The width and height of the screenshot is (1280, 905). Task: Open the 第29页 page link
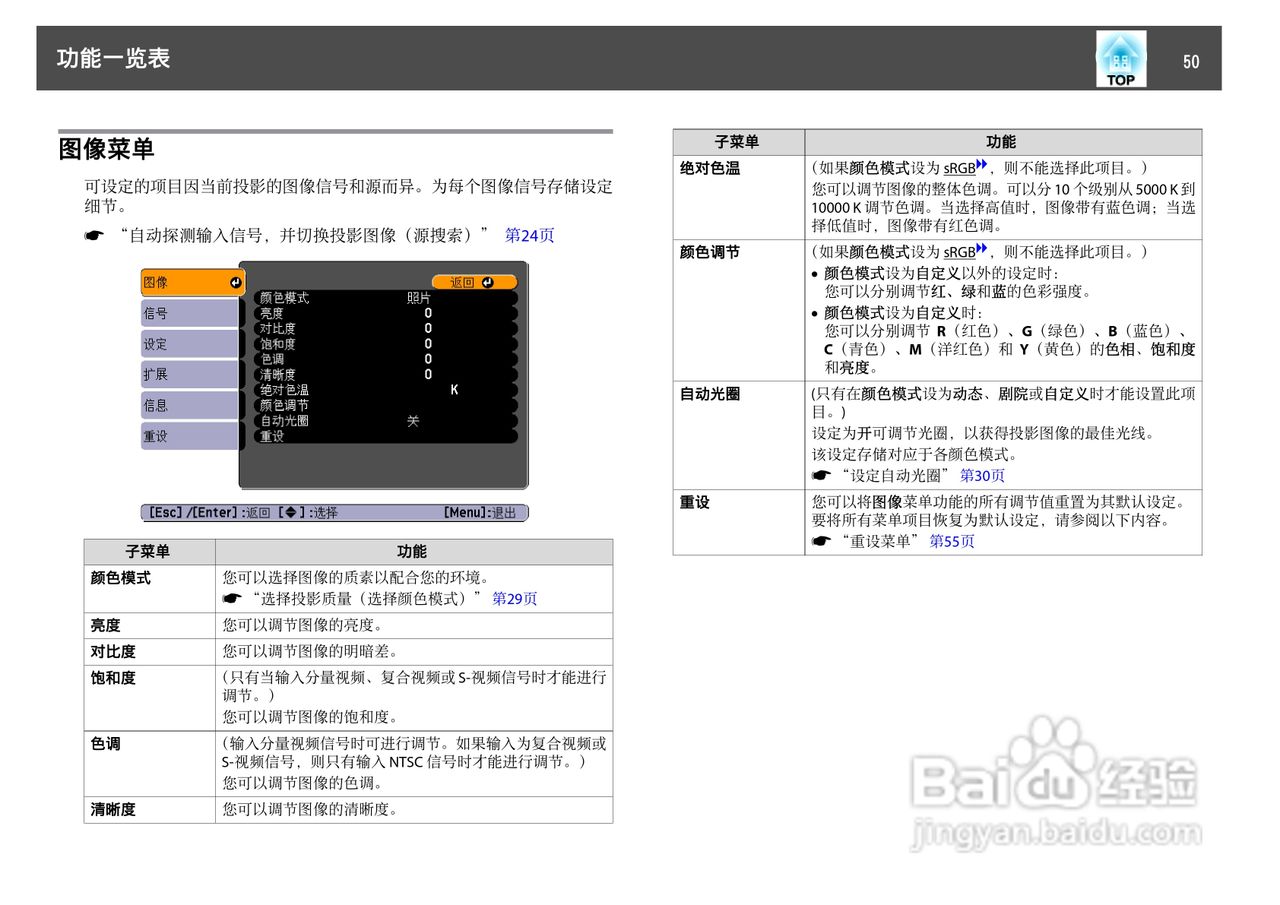click(514, 599)
